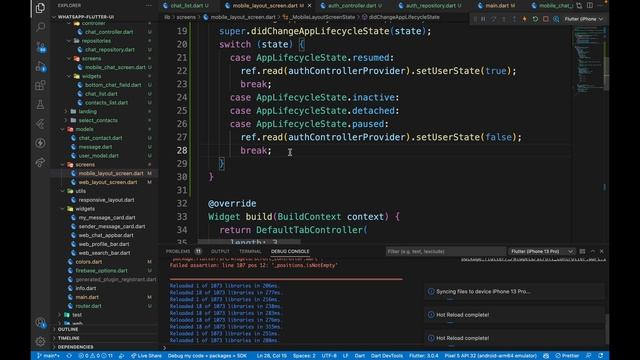Stop the debug session
Screen dimensions: 640x360
tap(546, 19)
